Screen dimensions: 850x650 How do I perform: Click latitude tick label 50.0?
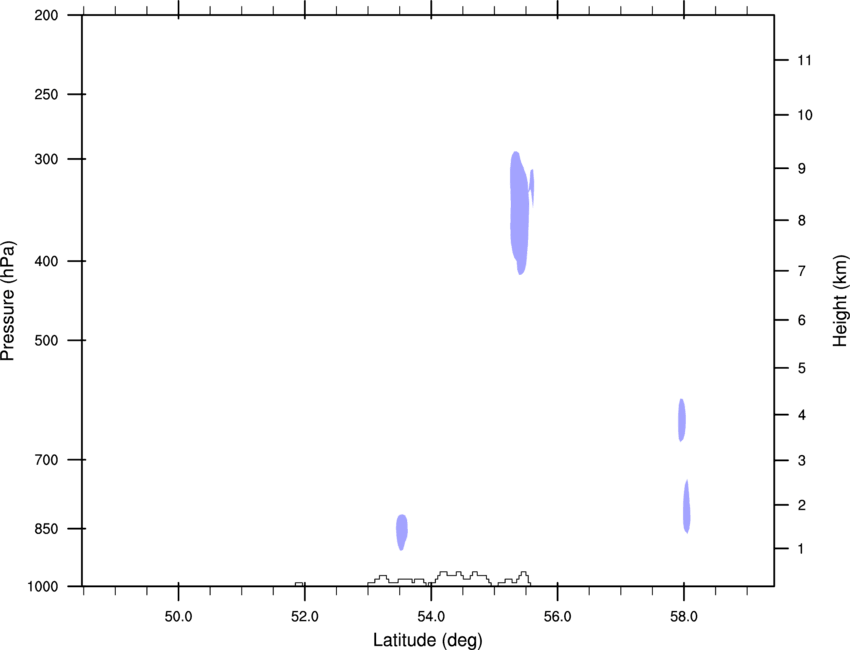(178, 617)
